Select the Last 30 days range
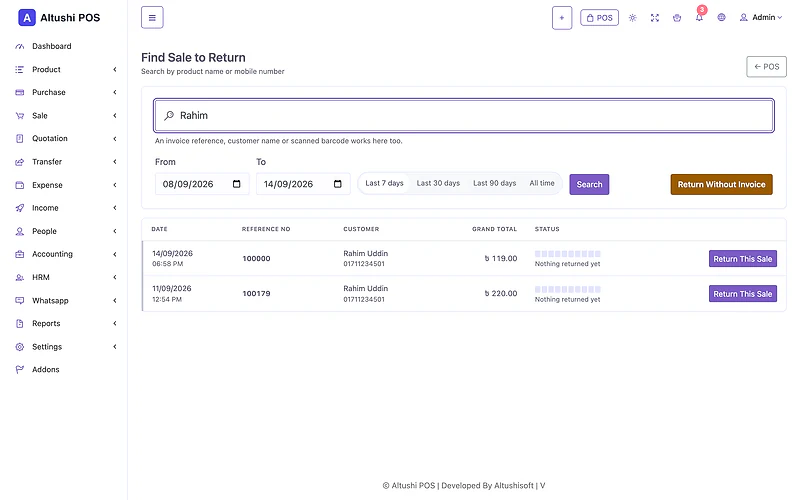This screenshot has width=800, height=500. tap(438, 183)
